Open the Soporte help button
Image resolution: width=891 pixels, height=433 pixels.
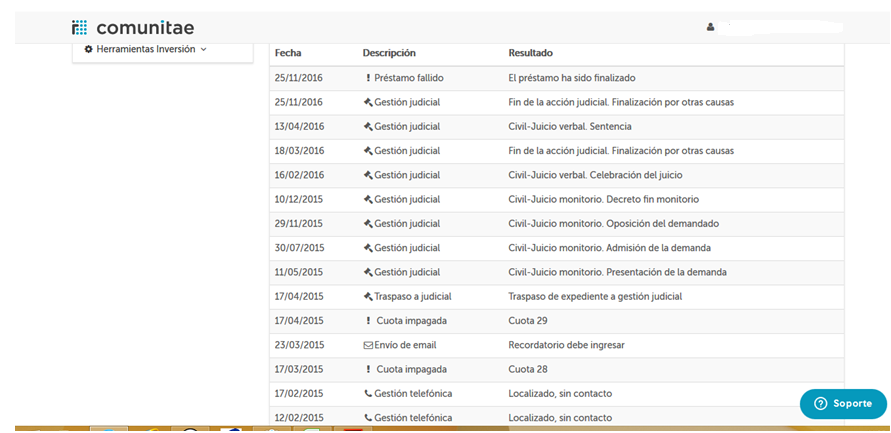click(843, 404)
